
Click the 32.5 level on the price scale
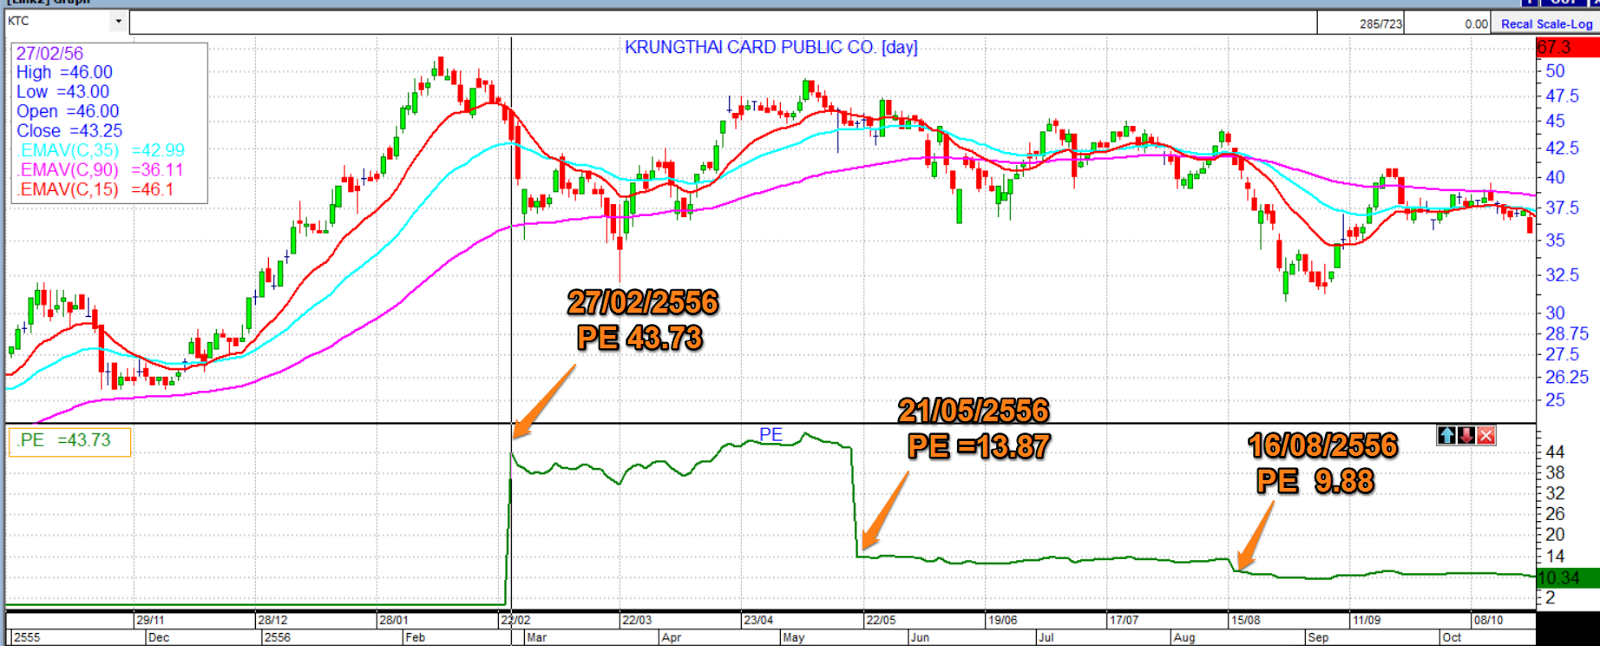1562,275
